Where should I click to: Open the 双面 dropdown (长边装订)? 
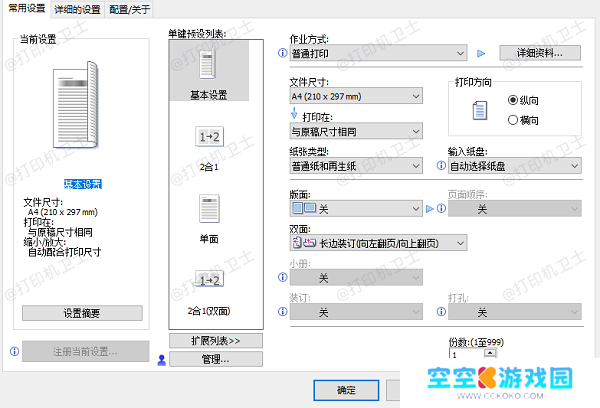point(378,243)
